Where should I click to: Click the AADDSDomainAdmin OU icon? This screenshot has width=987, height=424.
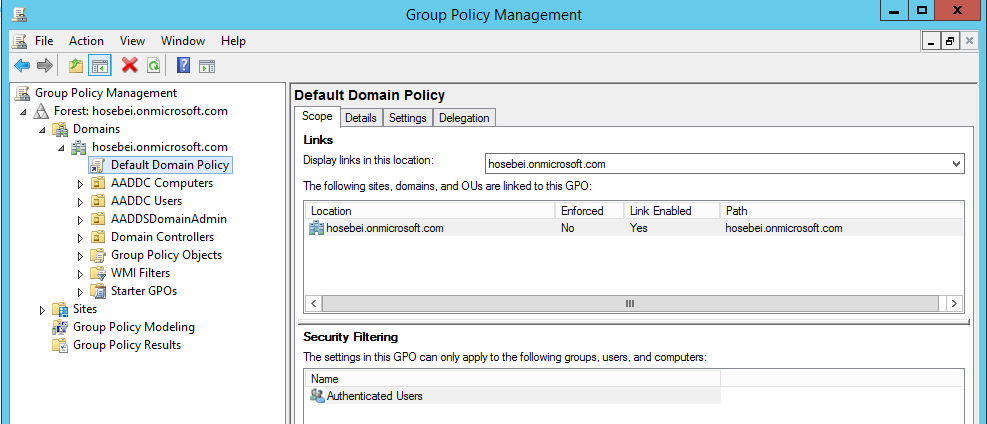pos(98,219)
